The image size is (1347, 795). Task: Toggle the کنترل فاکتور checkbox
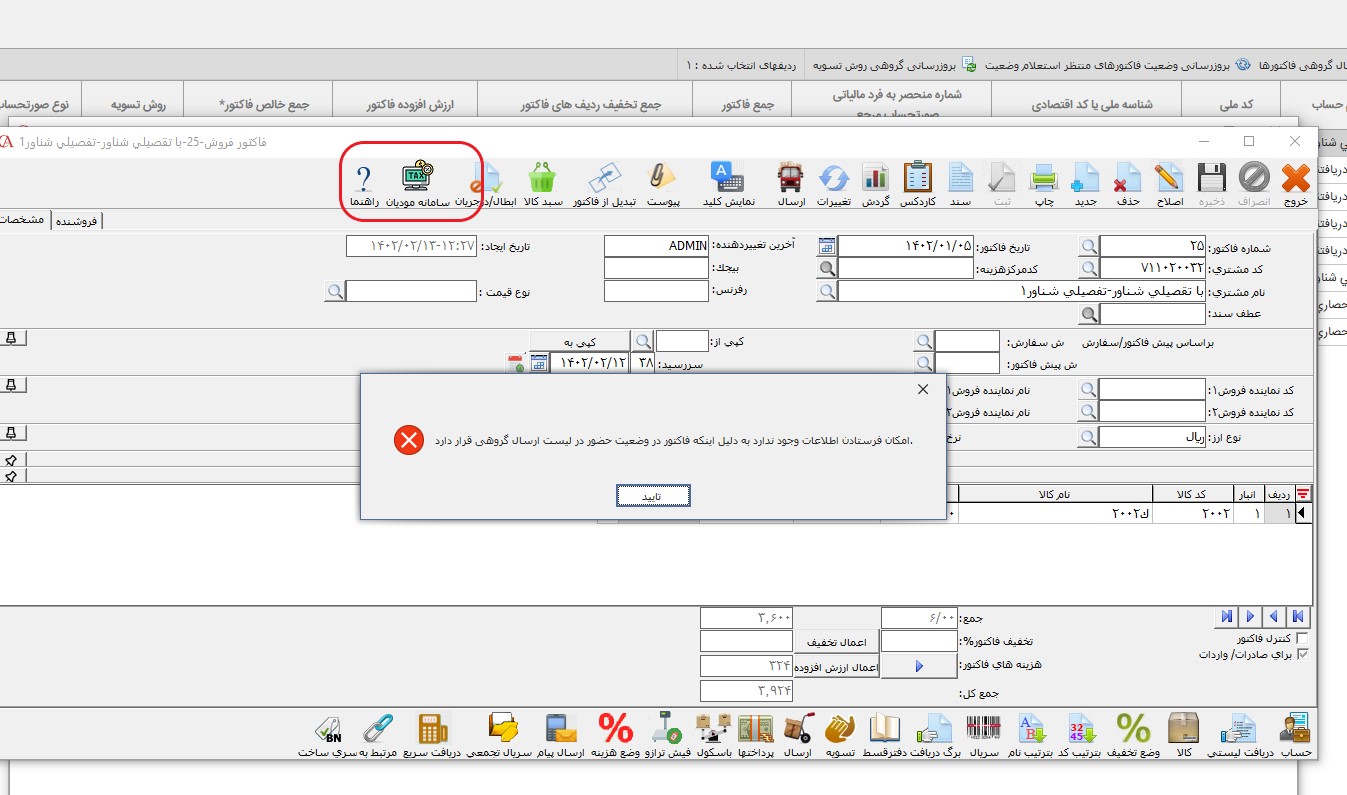[1301, 638]
